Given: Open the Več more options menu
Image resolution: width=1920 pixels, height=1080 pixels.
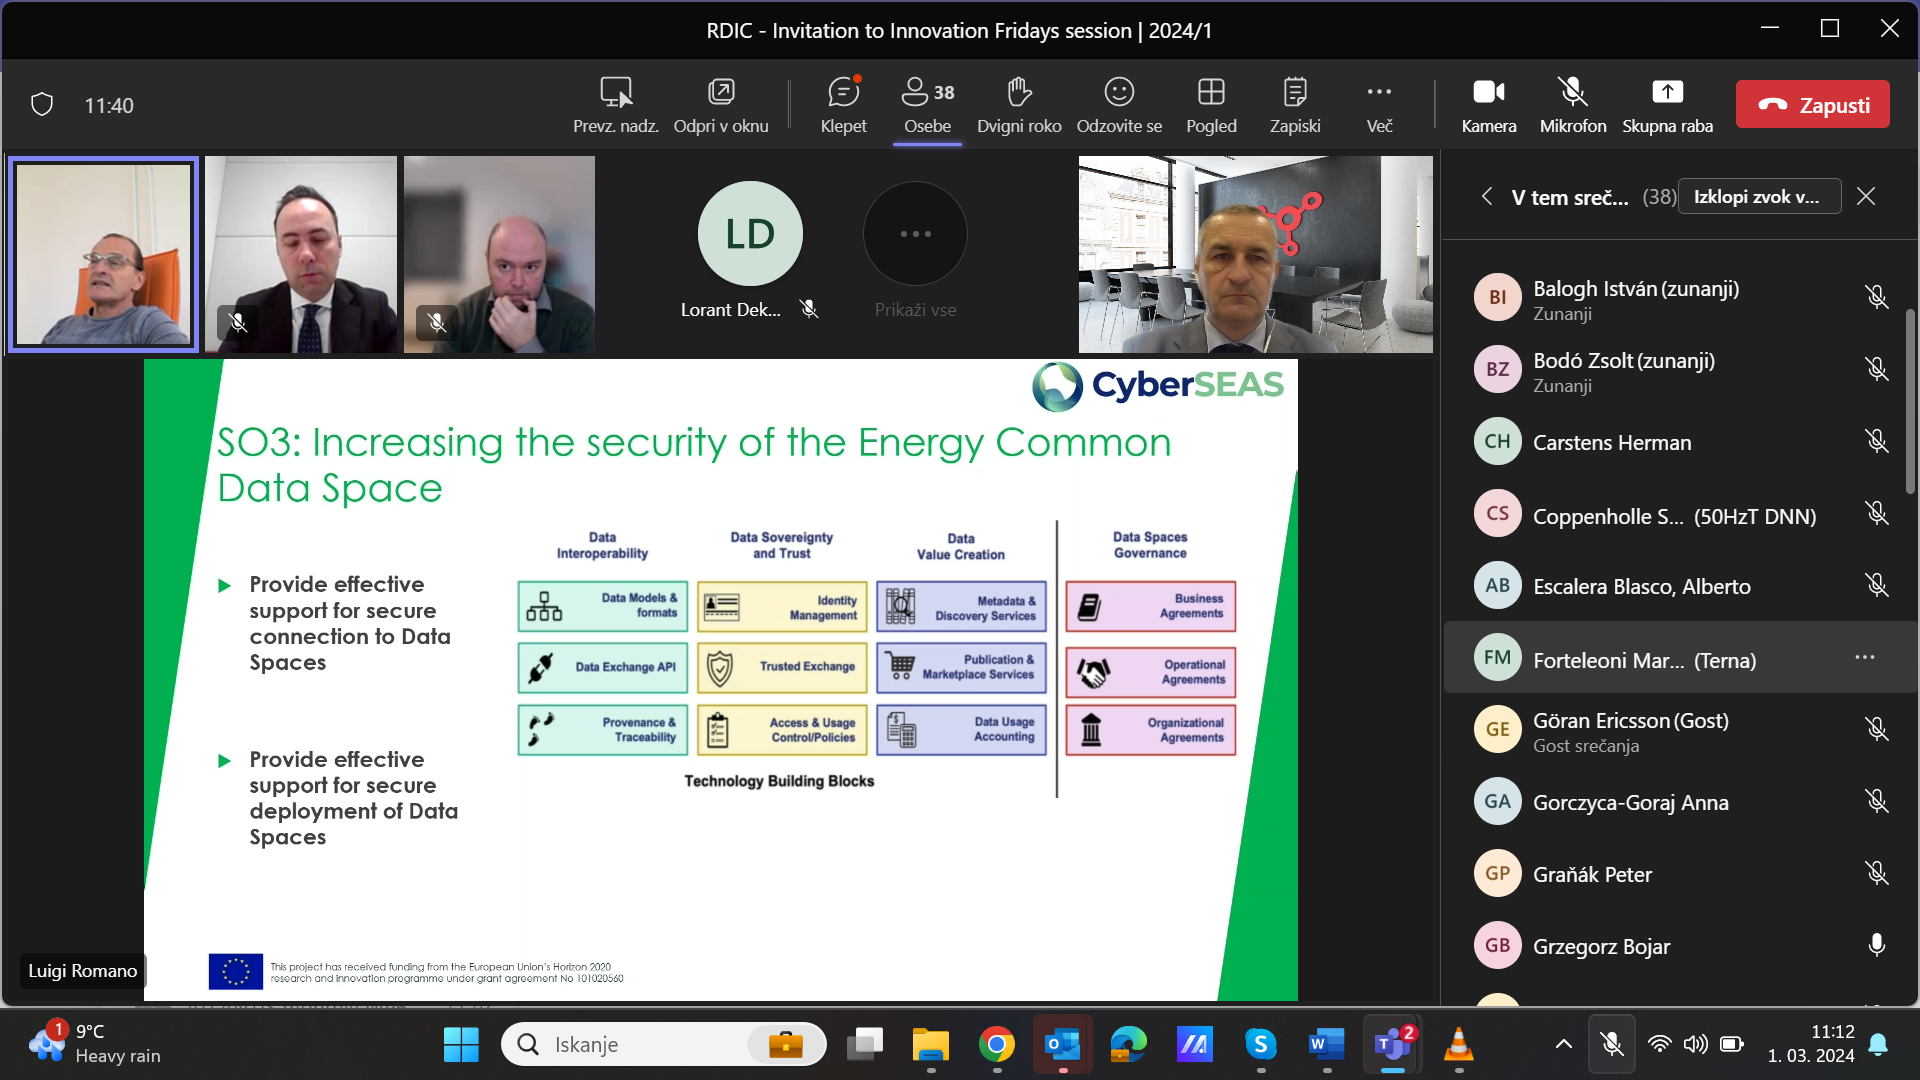Looking at the screenshot, I should pos(1379,104).
